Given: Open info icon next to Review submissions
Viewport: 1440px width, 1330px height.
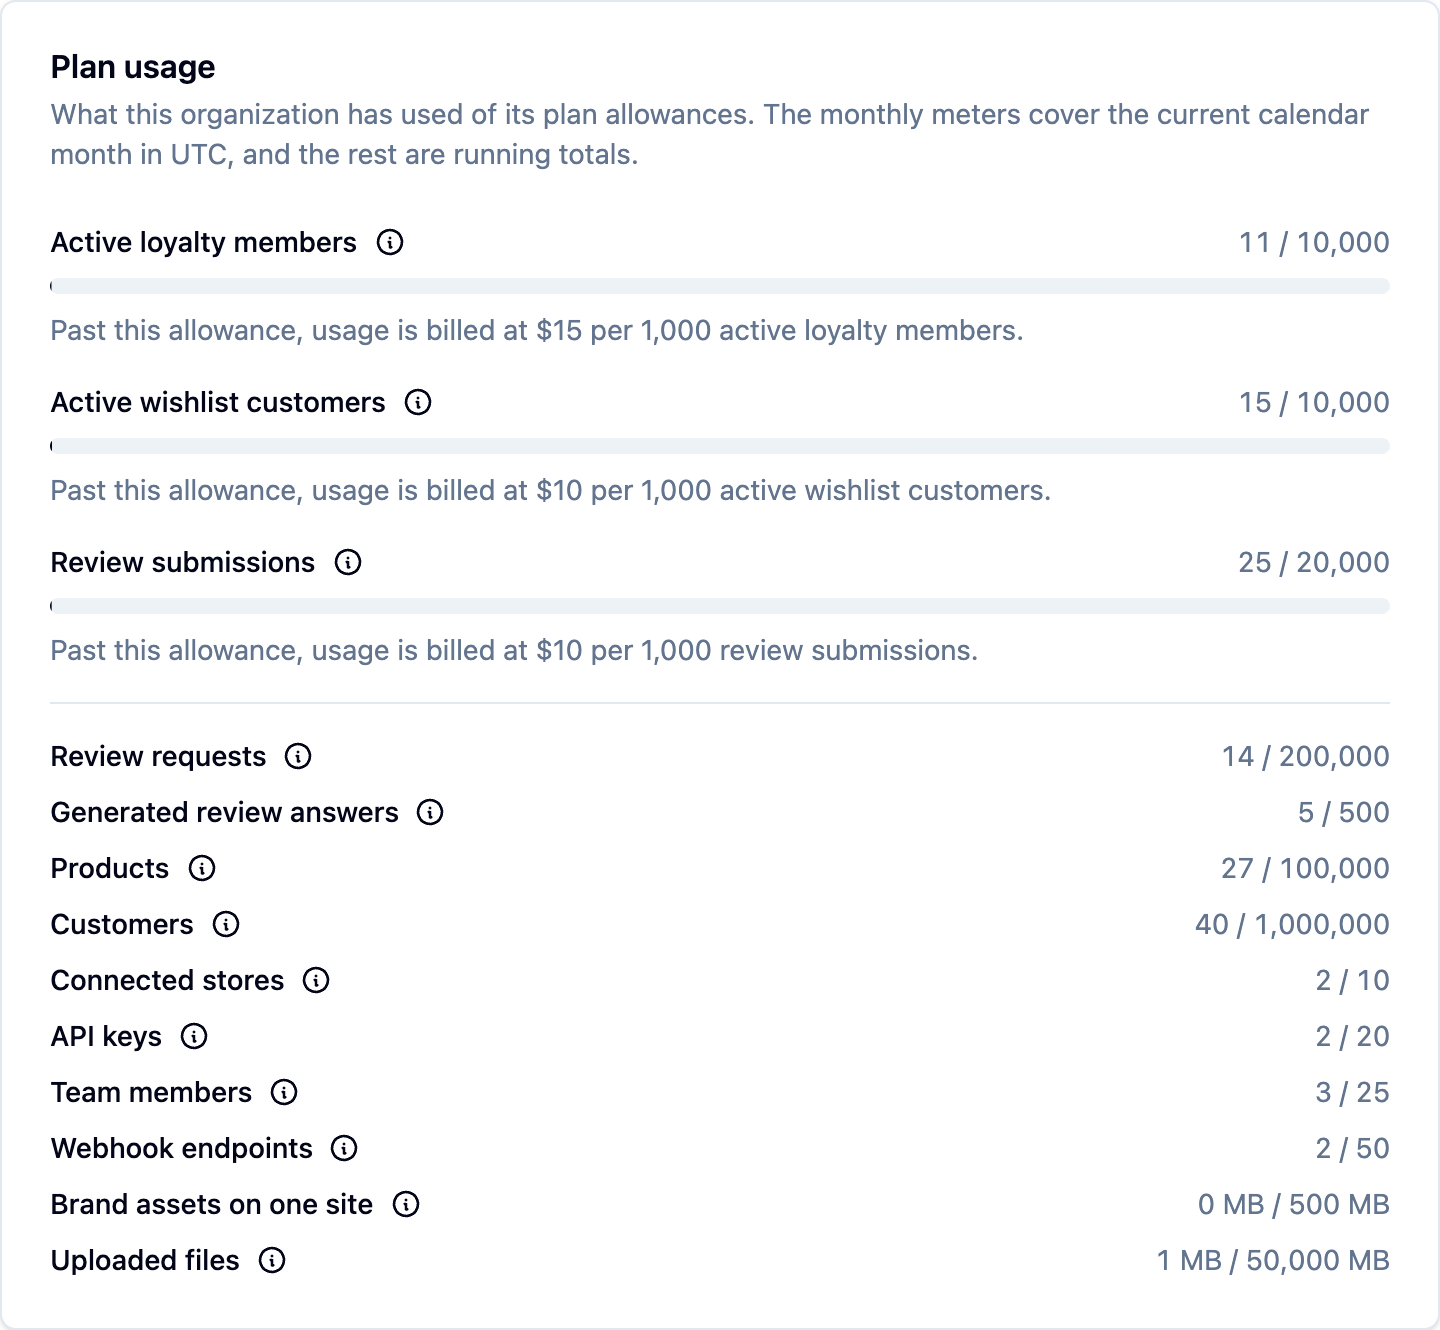Looking at the screenshot, I should pos(348,562).
